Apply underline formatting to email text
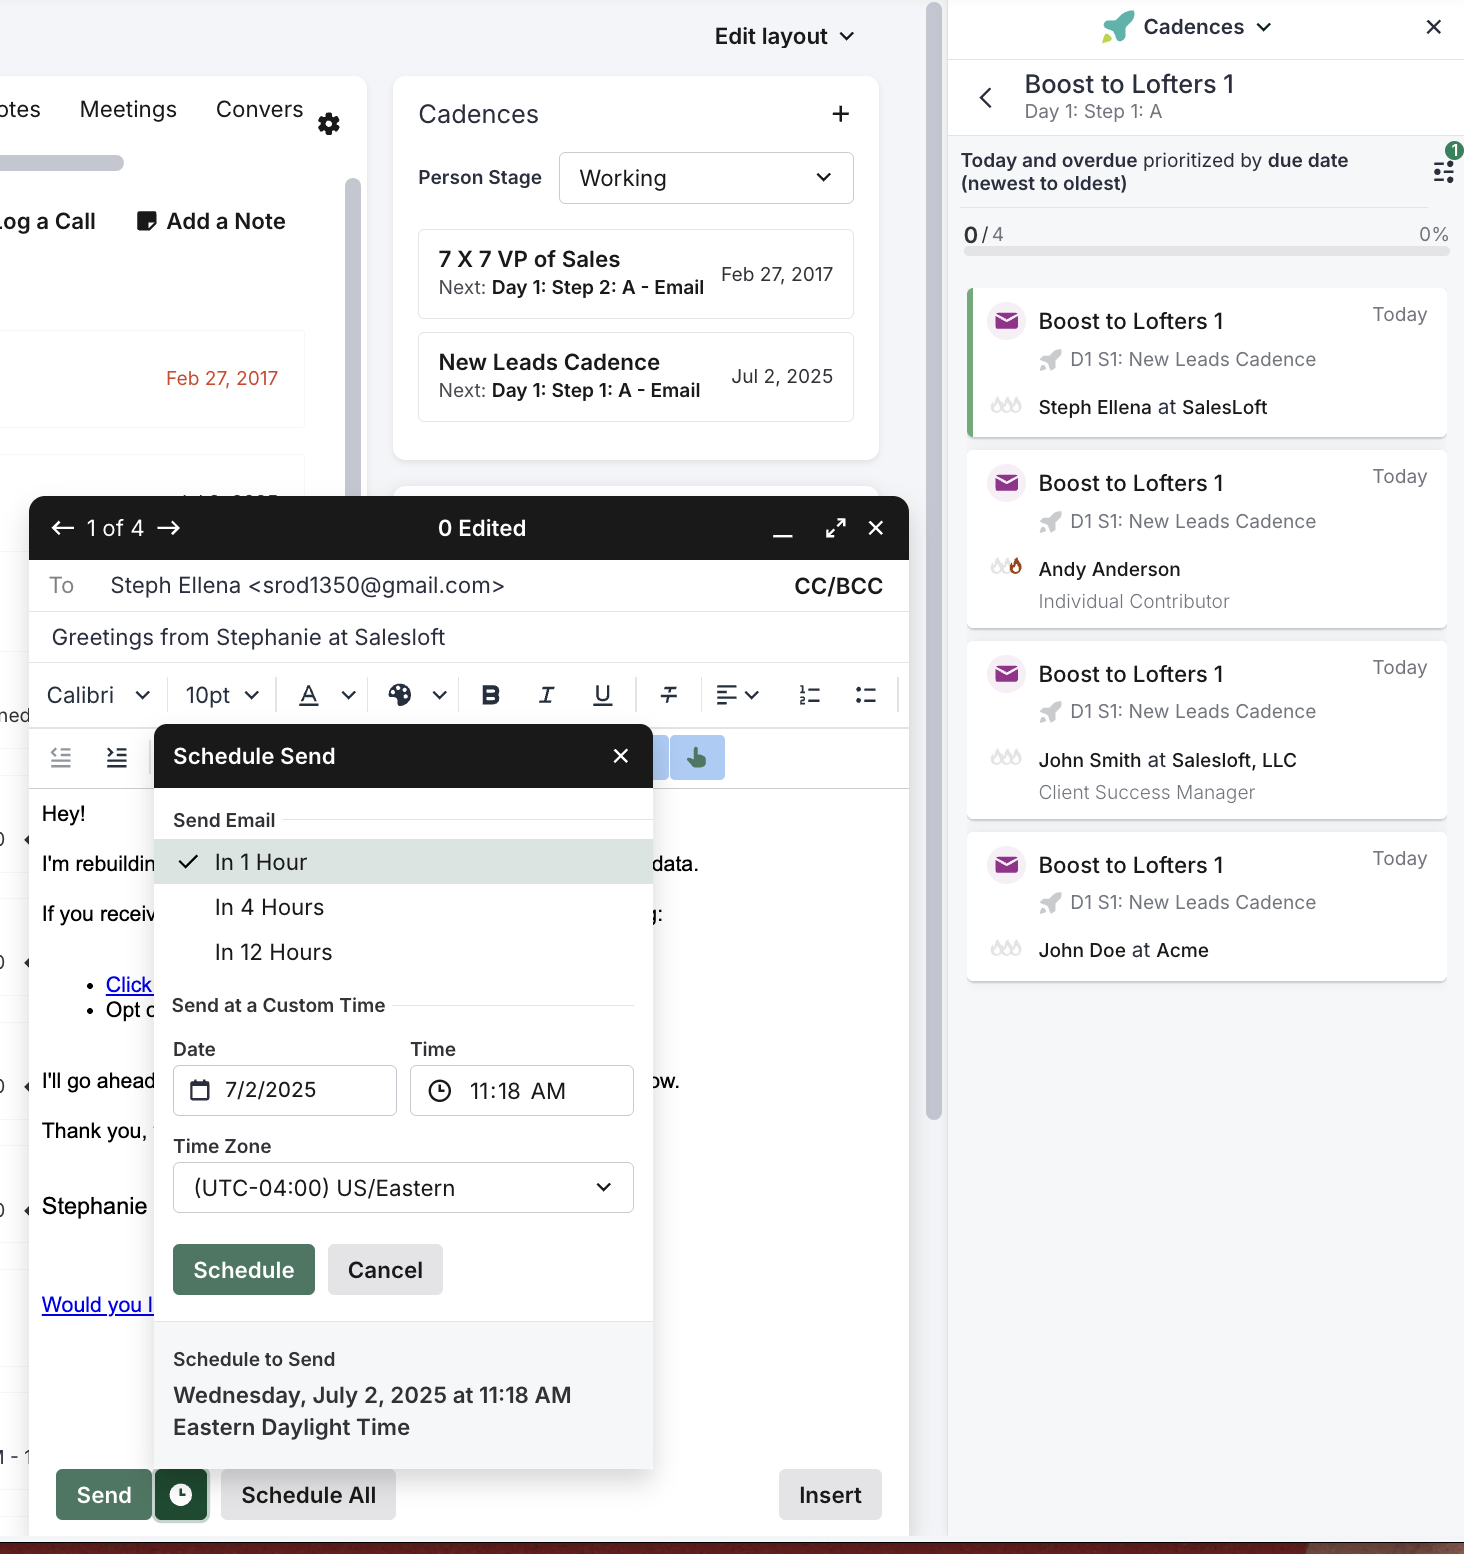Screen dimensions: 1464x1554 (602, 695)
